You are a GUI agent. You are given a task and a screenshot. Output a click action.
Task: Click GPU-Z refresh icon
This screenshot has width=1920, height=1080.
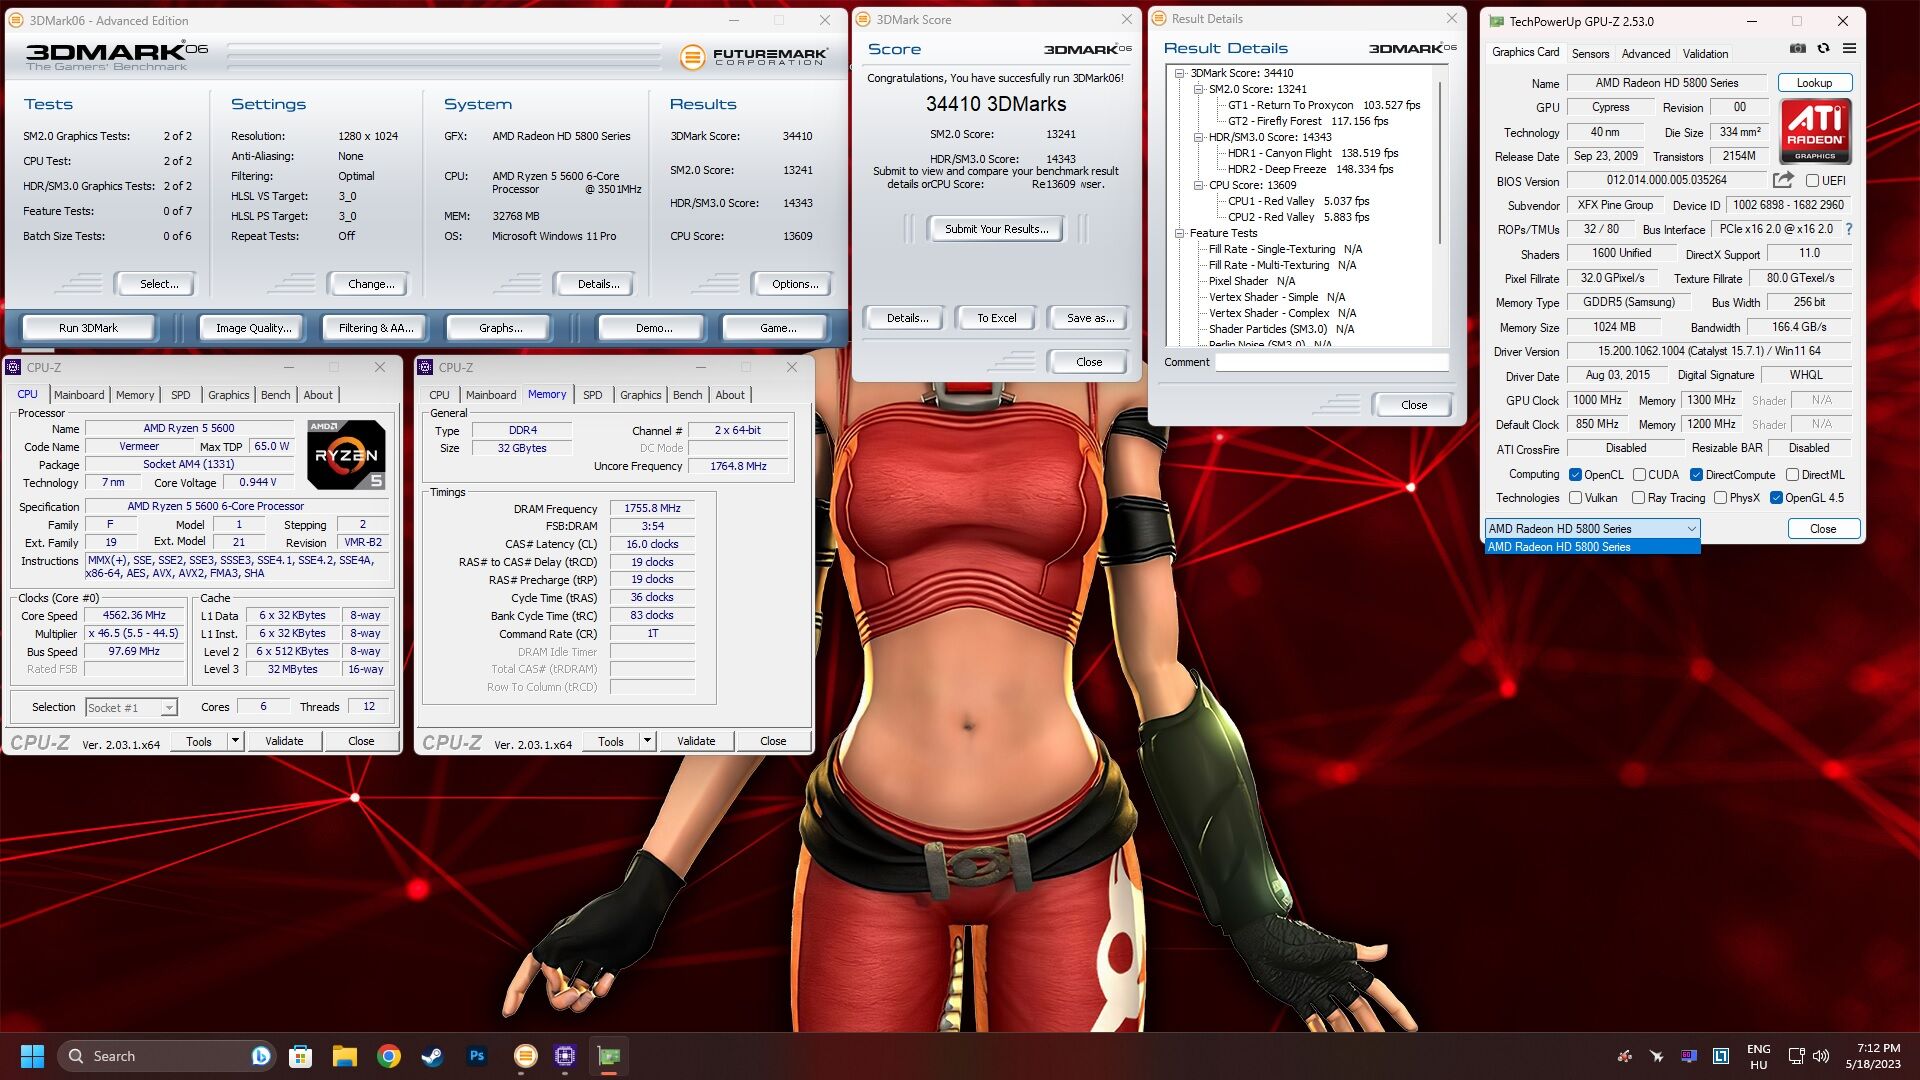(1823, 48)
